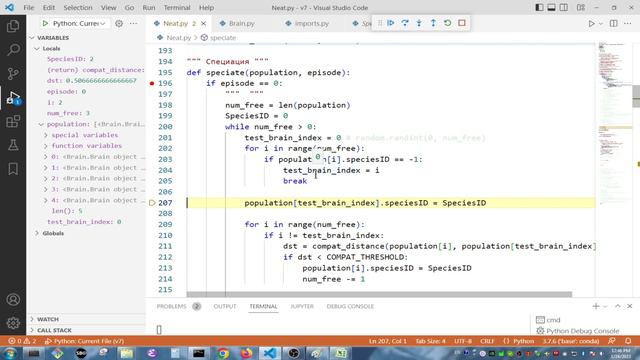
Task: Close the Neat.py tab
Action: click(203, 23)
